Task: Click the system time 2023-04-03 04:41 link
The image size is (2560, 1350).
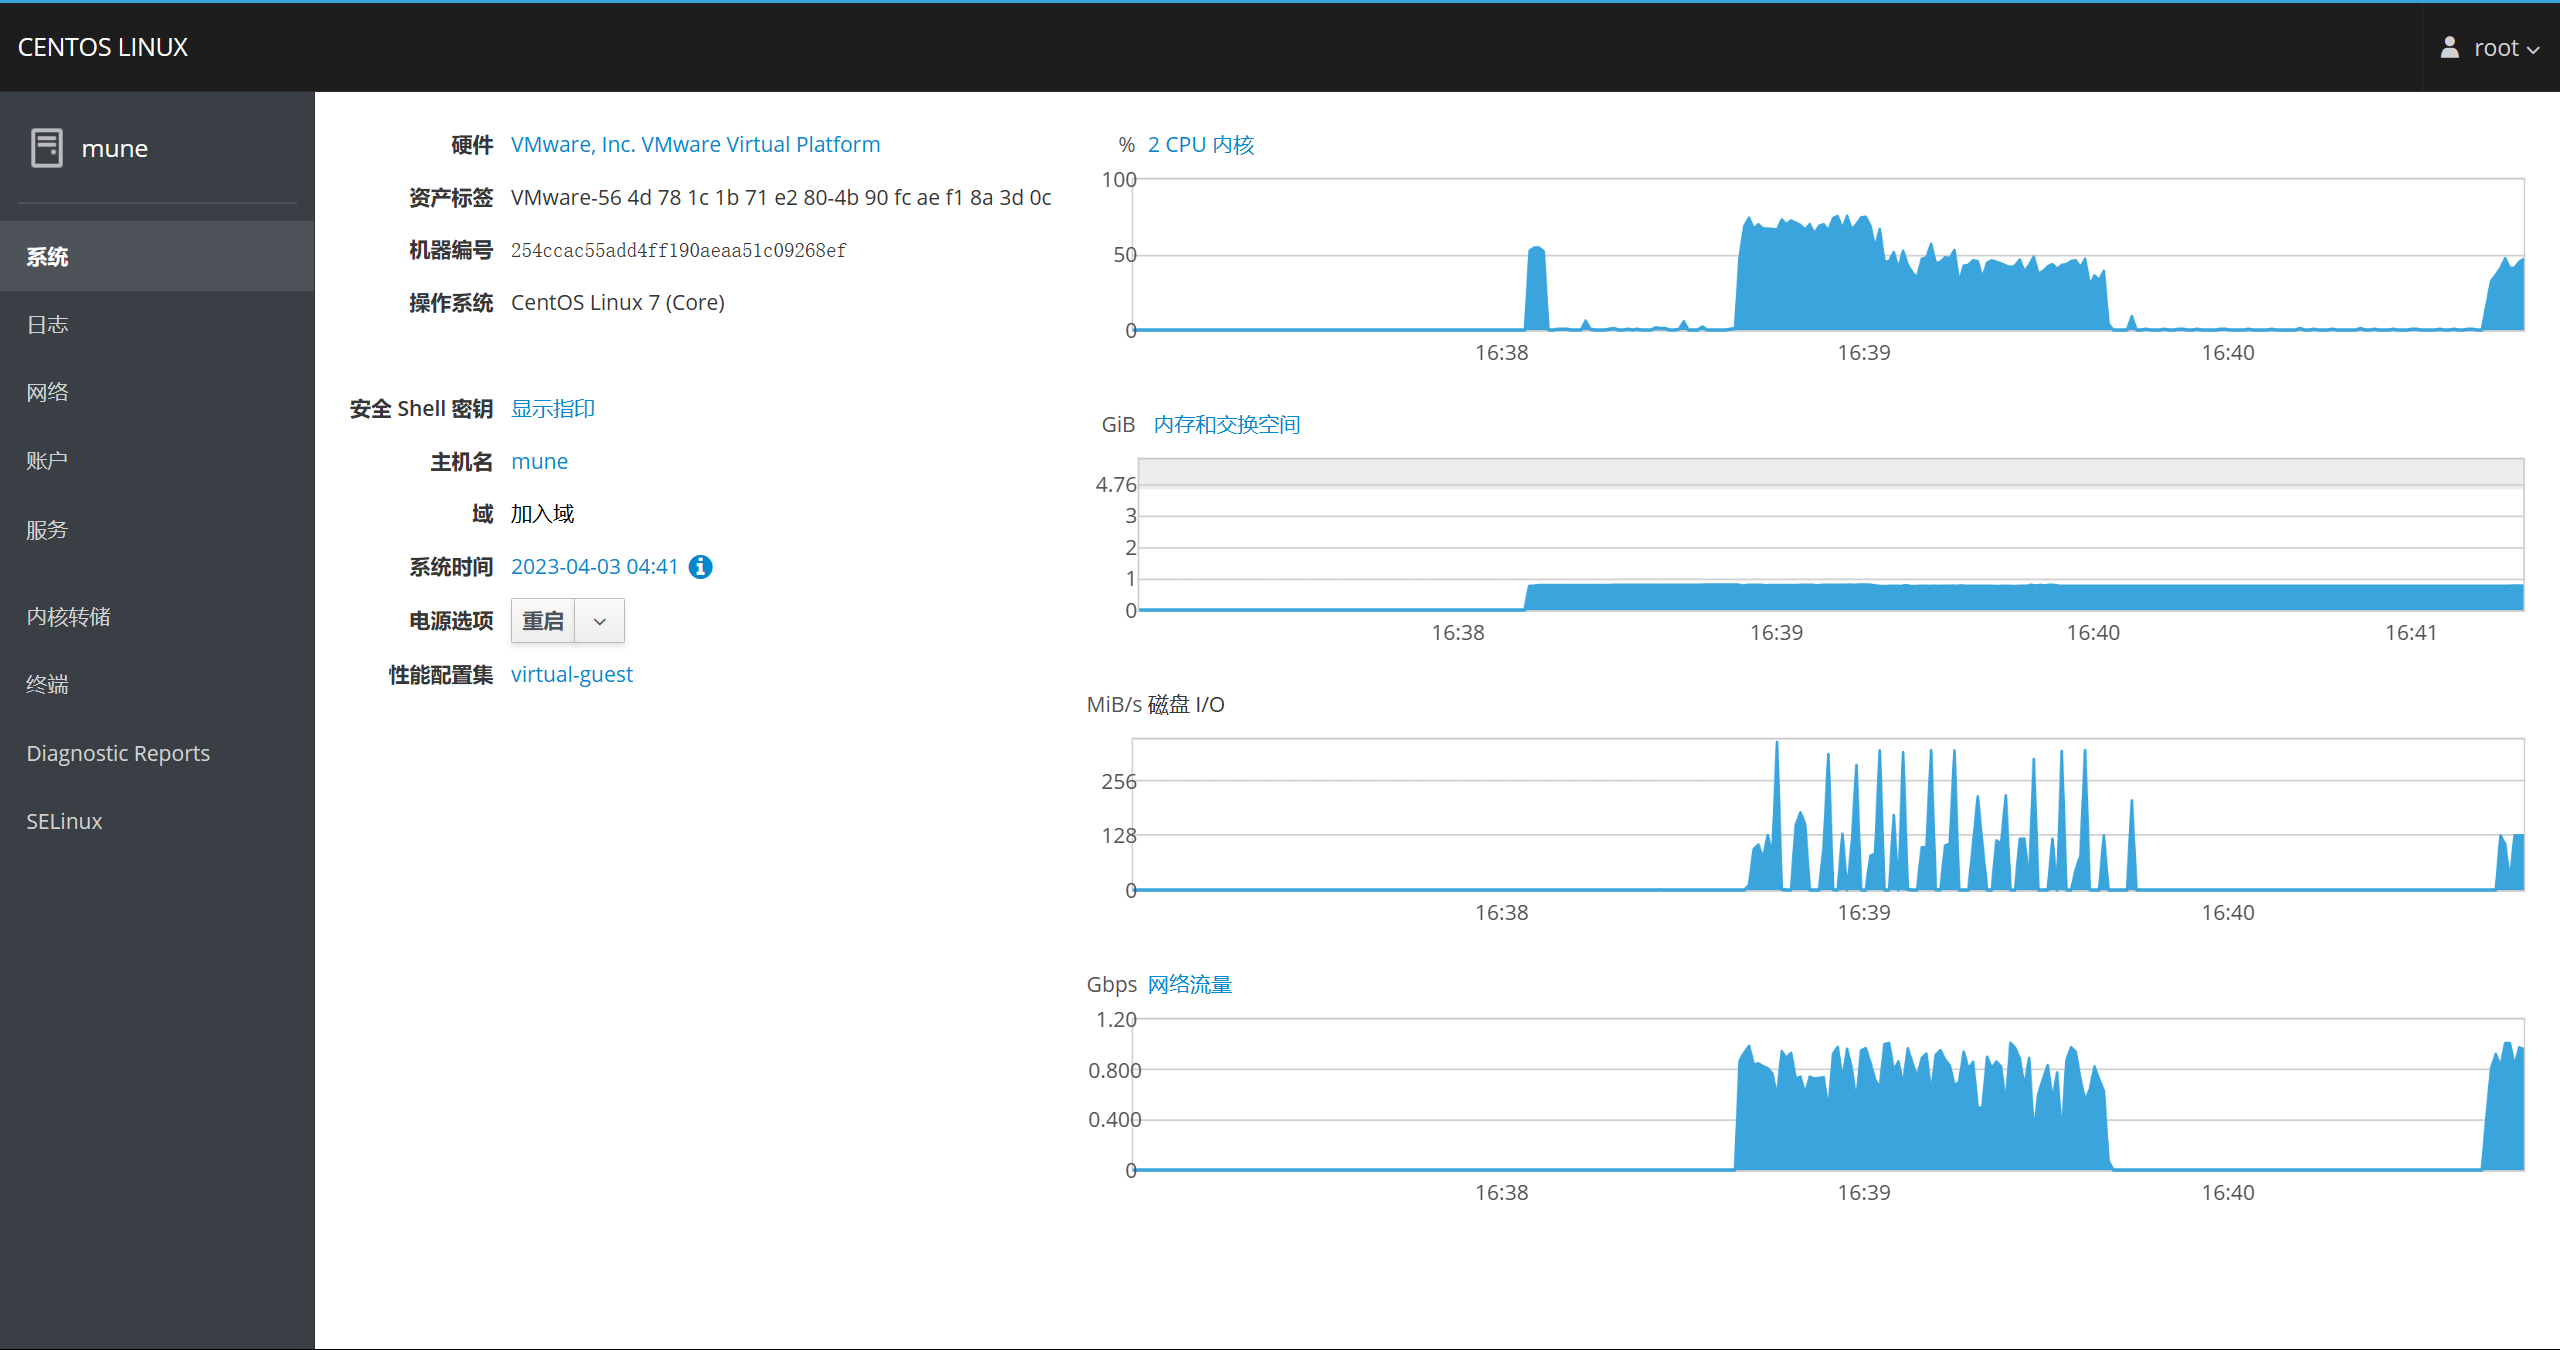Action: point(595,567)
